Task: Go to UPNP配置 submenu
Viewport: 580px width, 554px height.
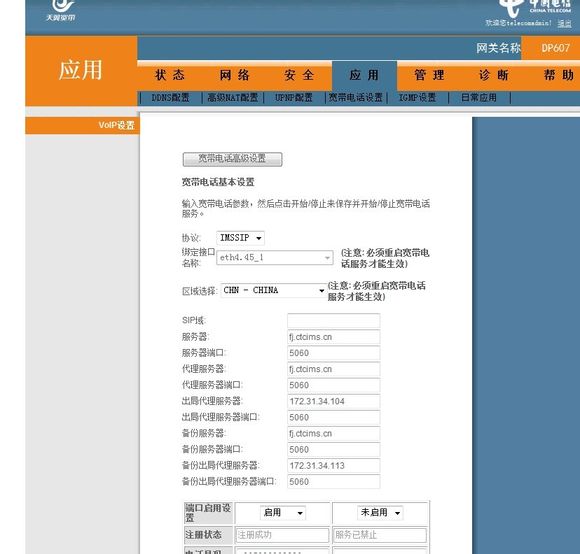Action: [294, 98]
